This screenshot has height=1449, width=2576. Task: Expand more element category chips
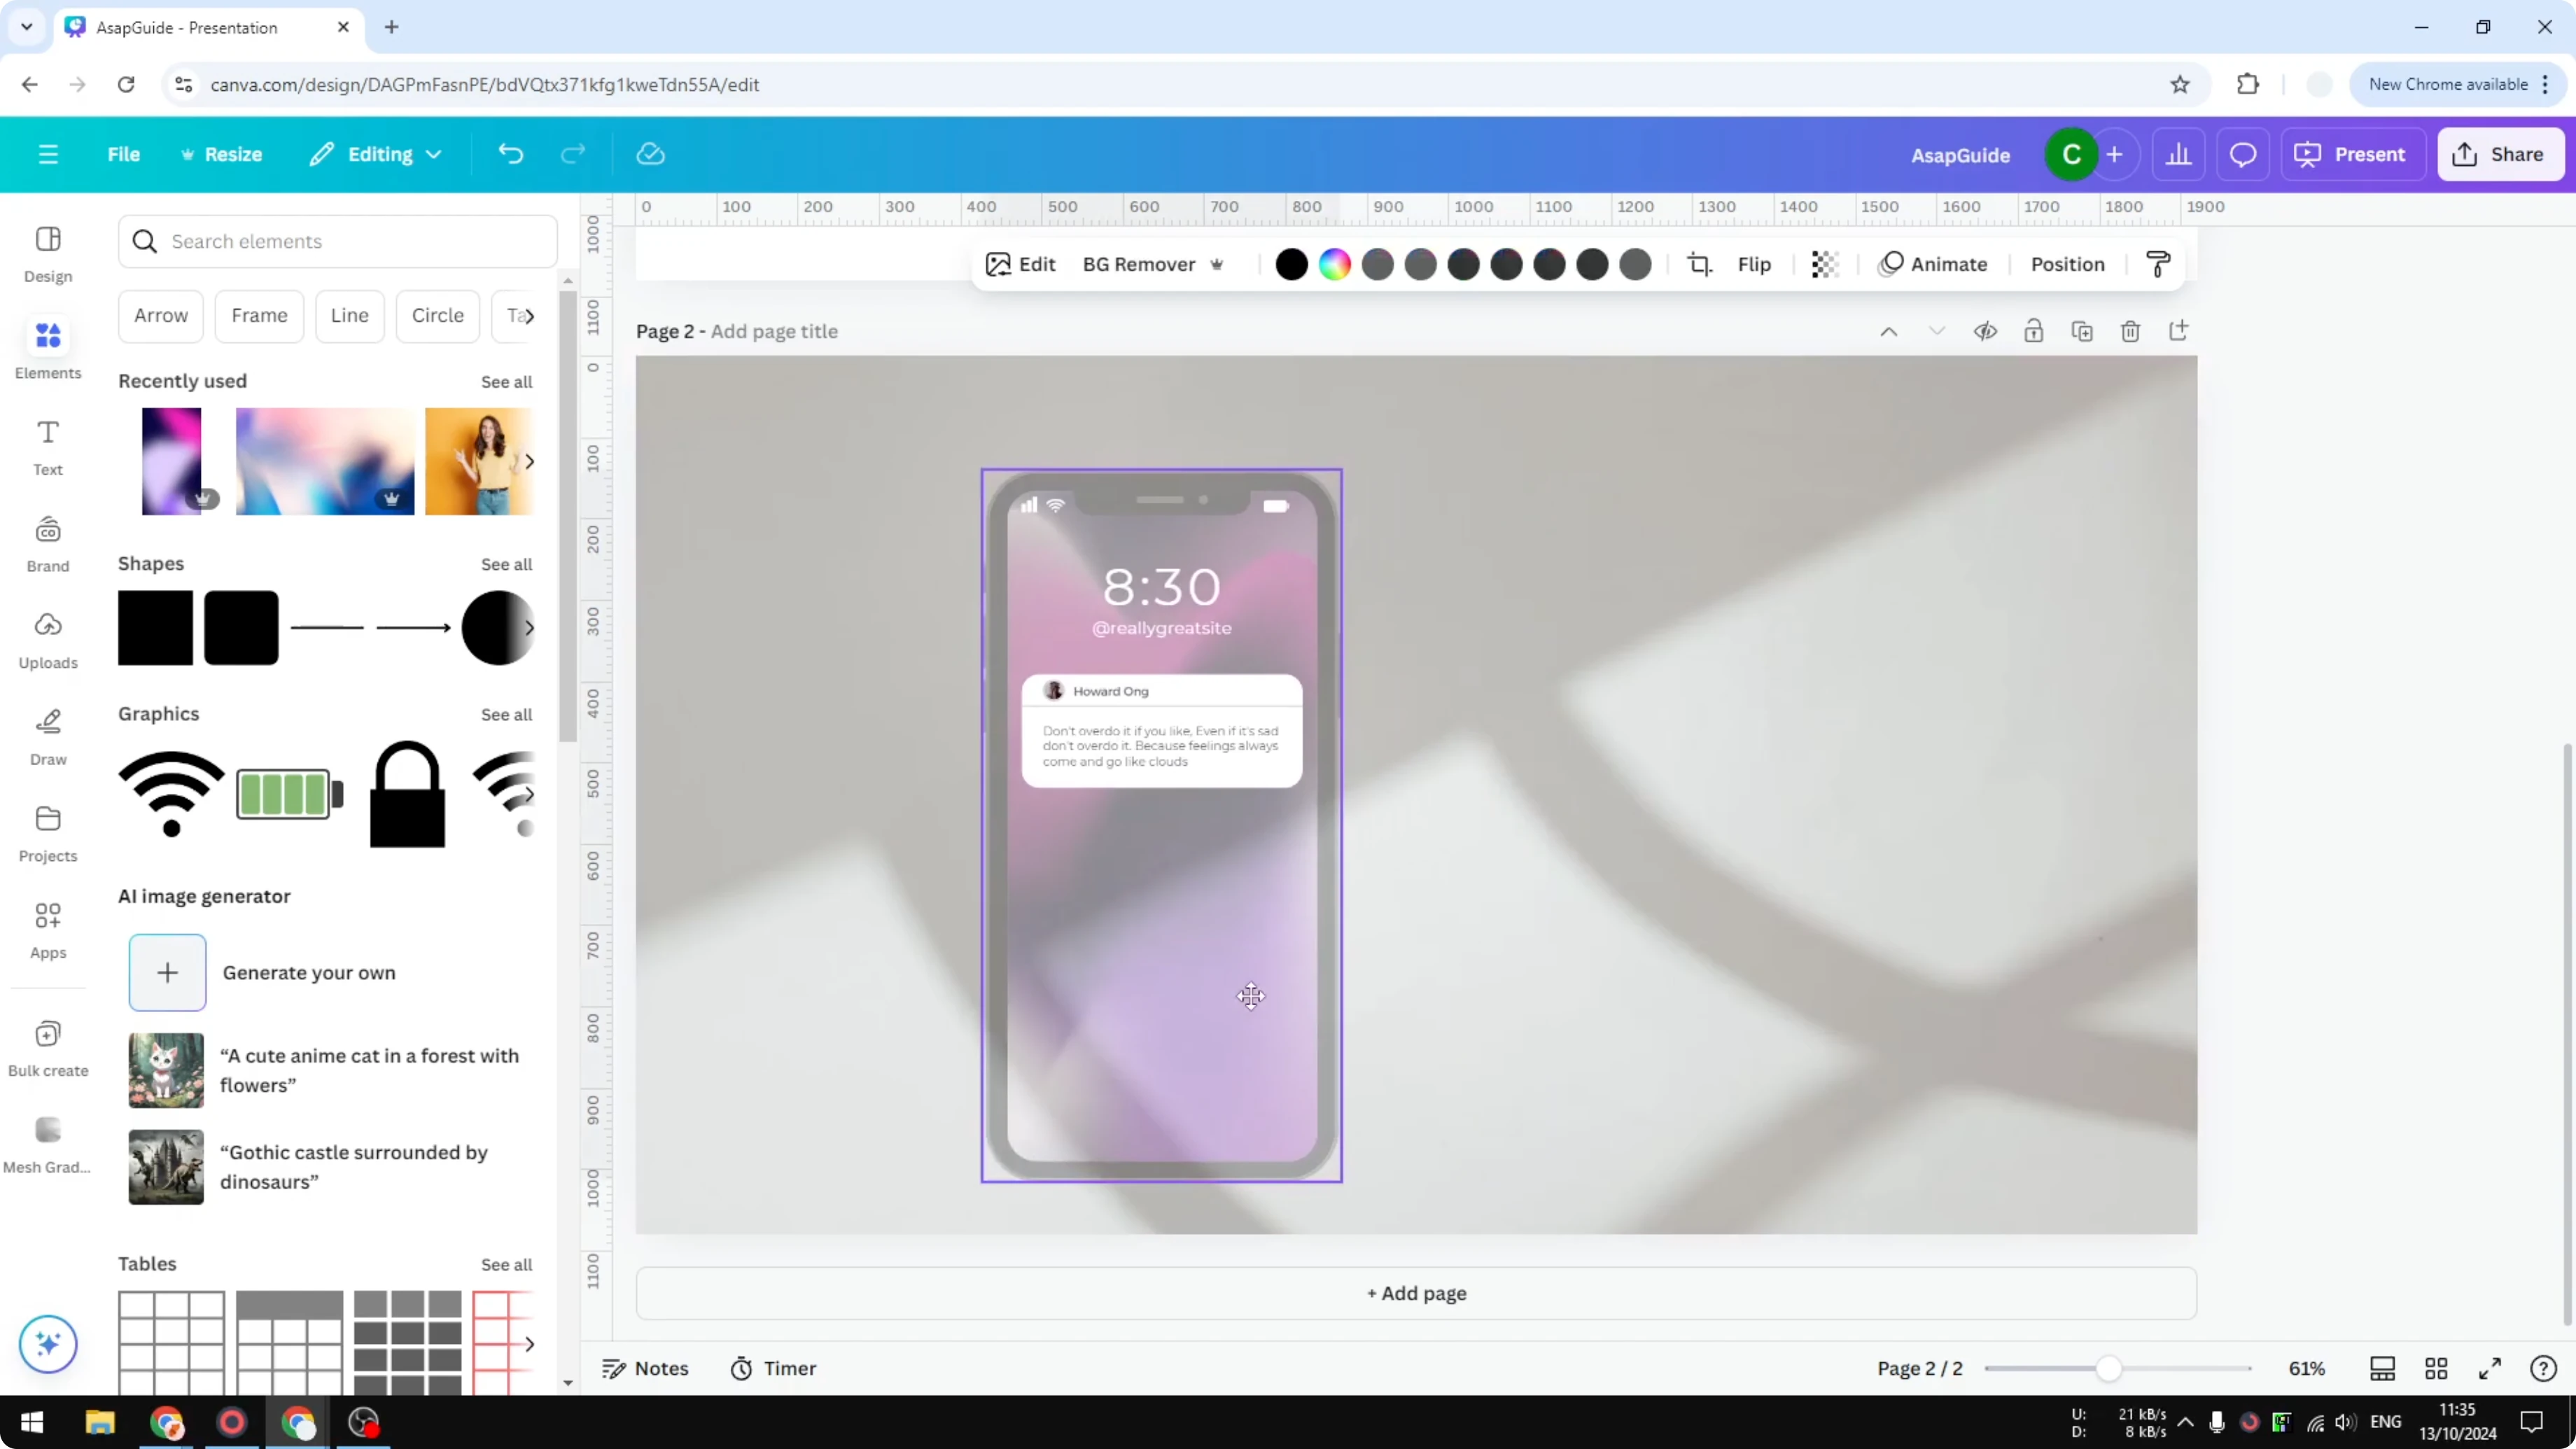pyautogui.click(x=529, y=316)
